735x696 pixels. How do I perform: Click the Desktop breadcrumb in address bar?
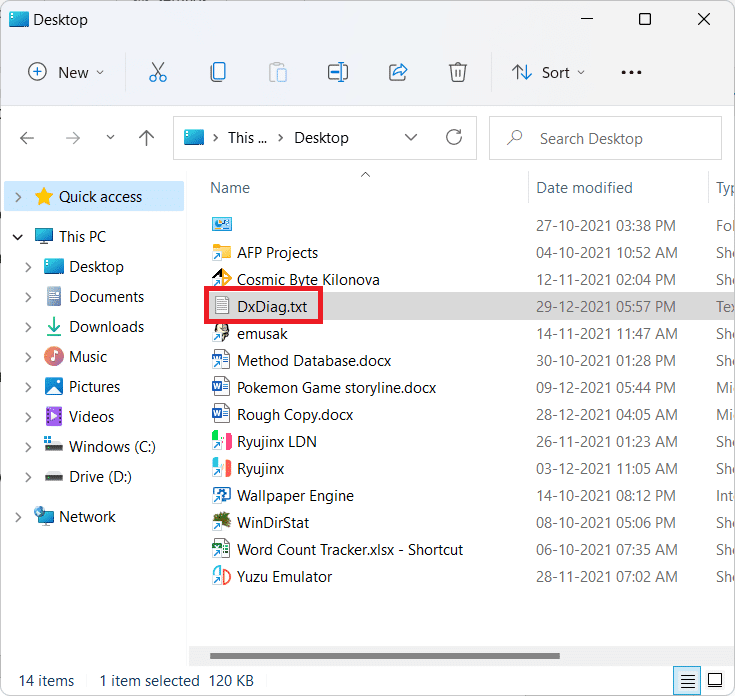(321, 138)
